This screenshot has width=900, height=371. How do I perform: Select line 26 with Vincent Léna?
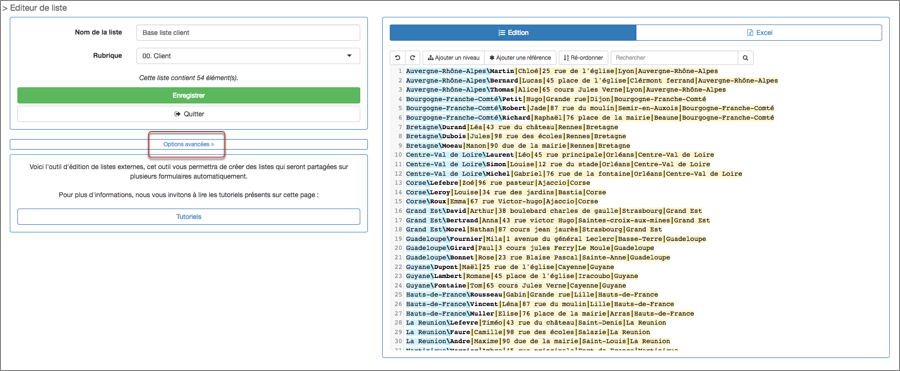pos(540,304)
